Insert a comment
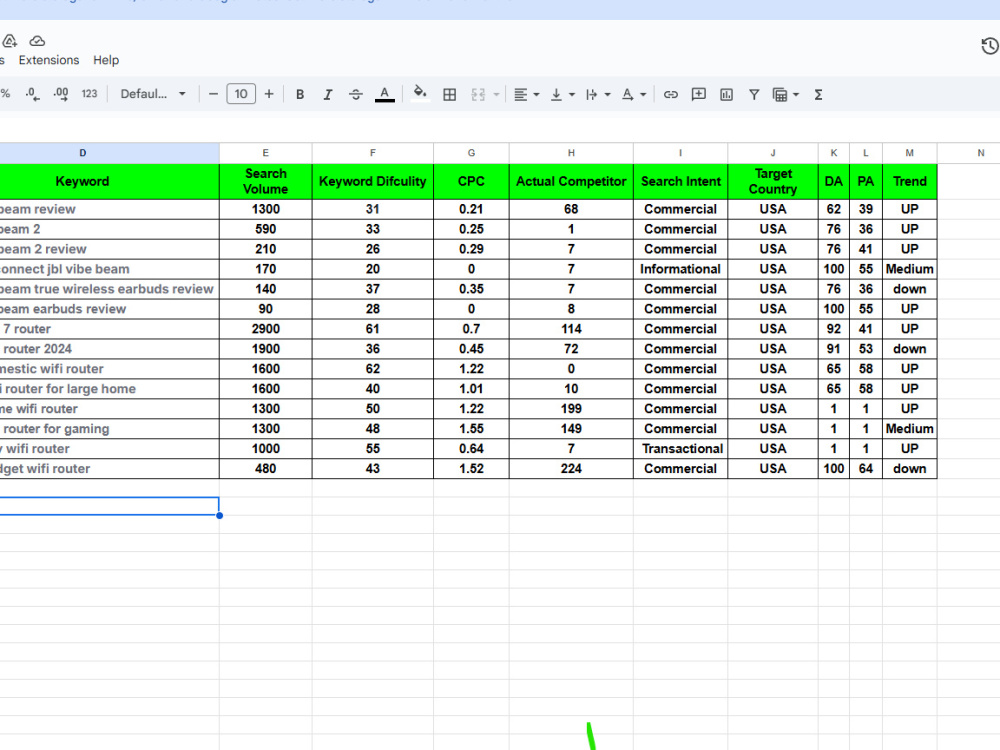Screen dimensions: 1000x750 698,94
